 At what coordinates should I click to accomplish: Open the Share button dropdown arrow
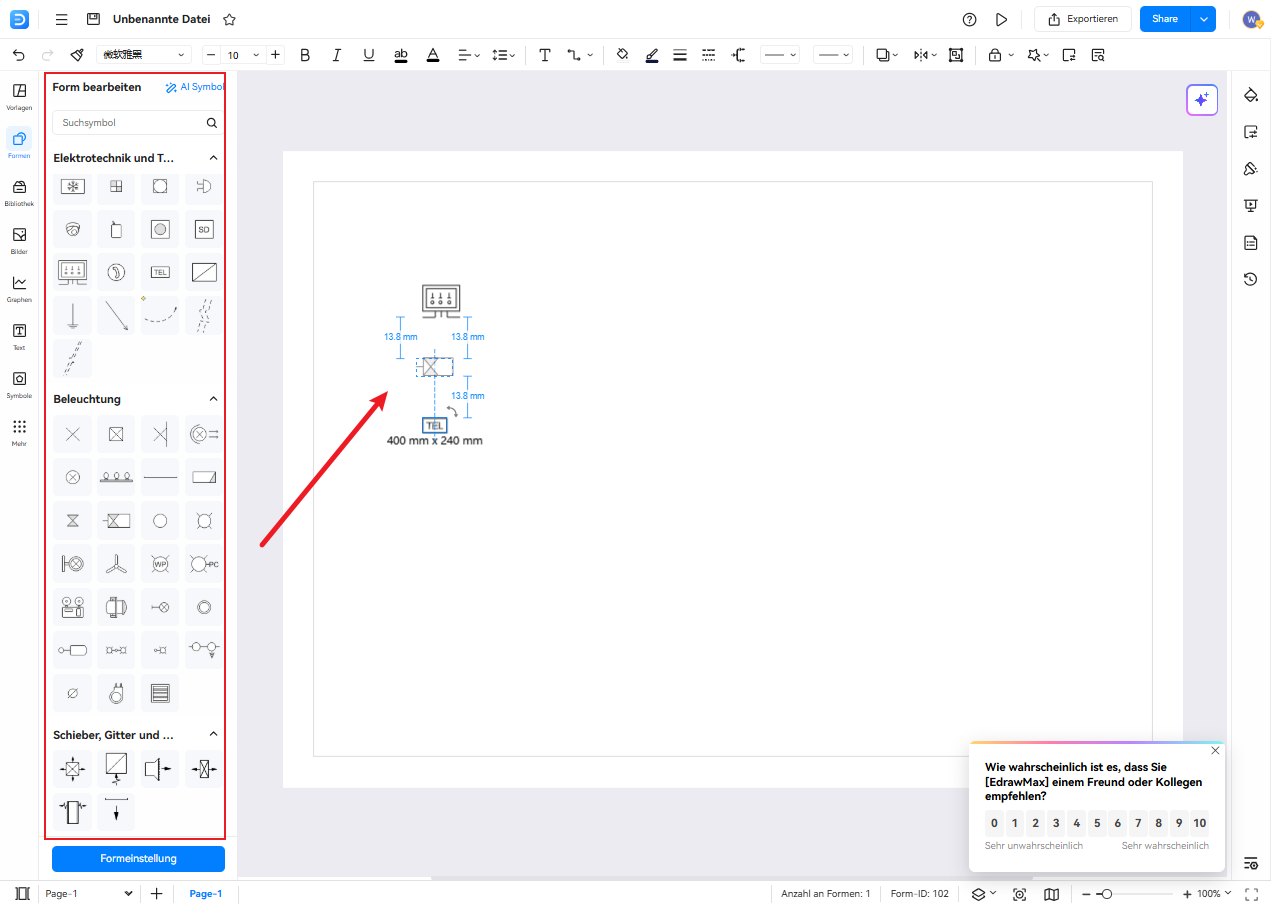1204,19
